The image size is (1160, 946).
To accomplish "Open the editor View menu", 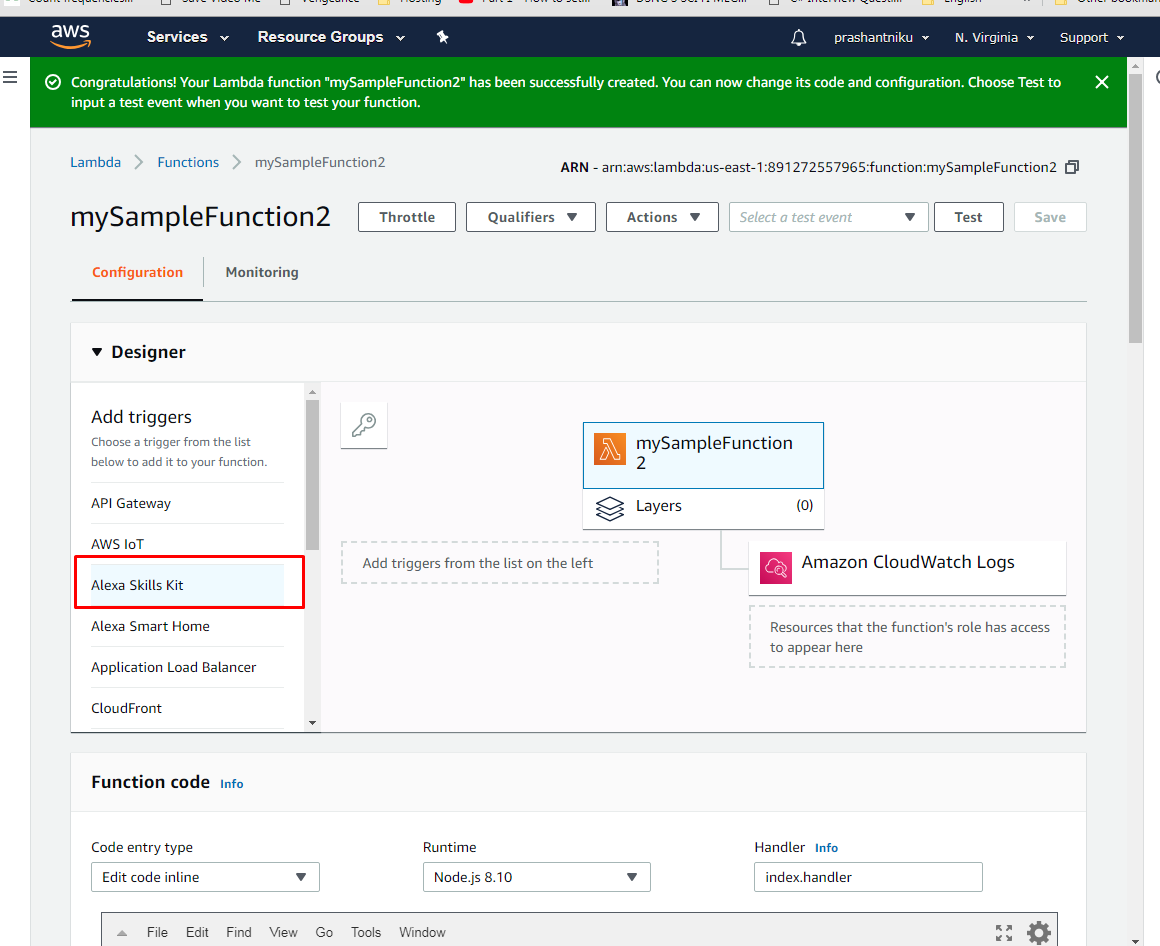I will (283, 933).
